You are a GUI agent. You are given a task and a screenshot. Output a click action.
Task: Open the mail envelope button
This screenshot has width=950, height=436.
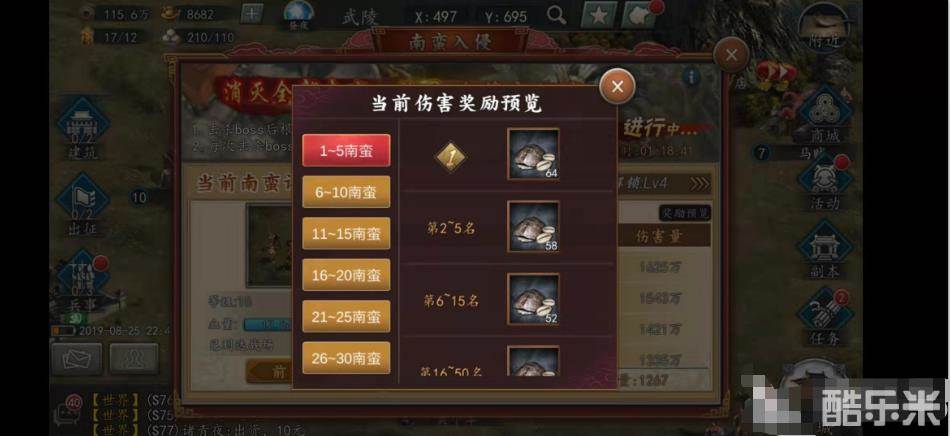(x=76, y=358)
